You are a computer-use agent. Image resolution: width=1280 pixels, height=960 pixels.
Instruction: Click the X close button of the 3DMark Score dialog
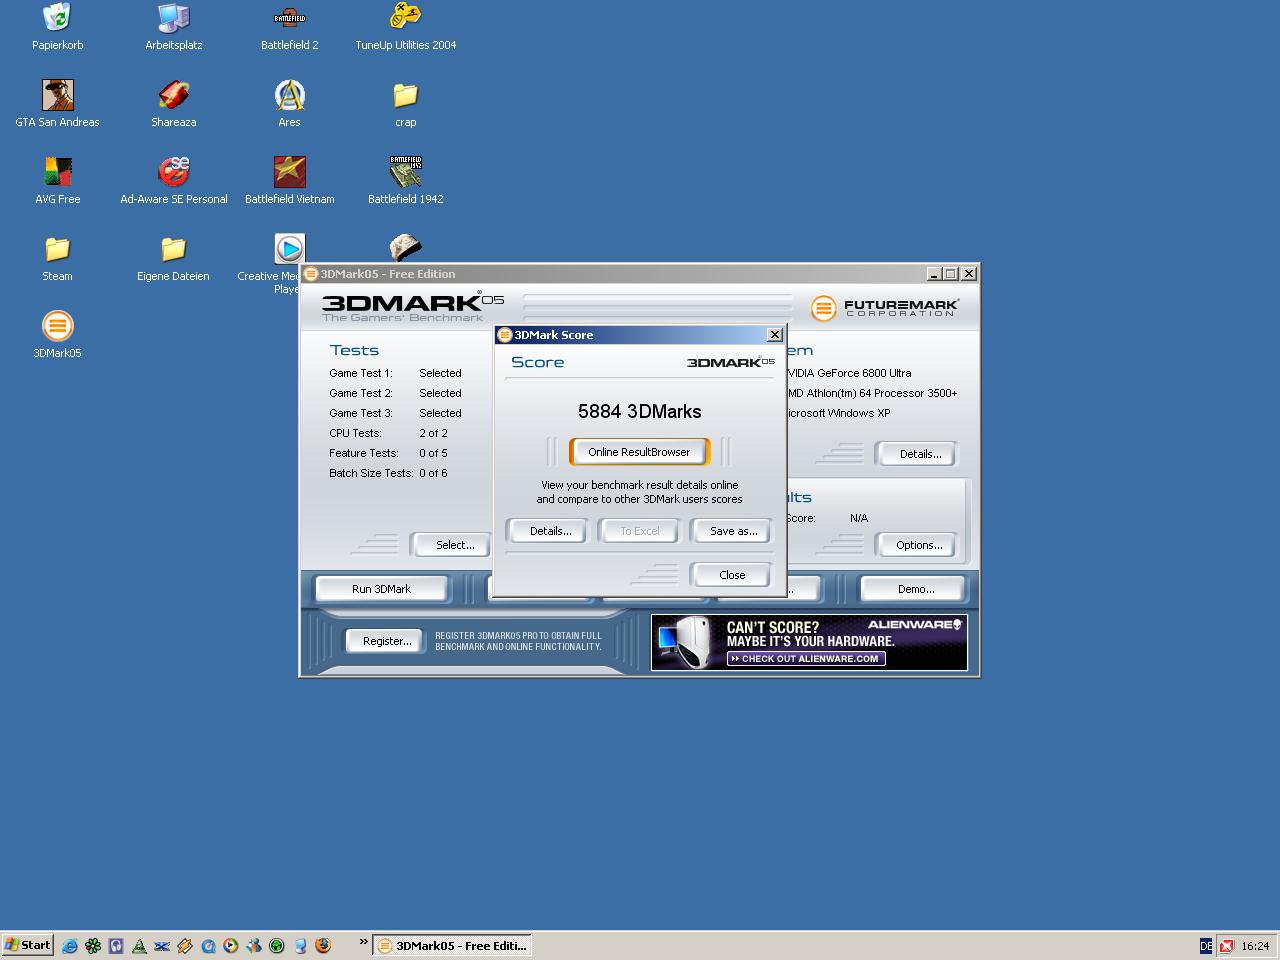pos(774,335)
